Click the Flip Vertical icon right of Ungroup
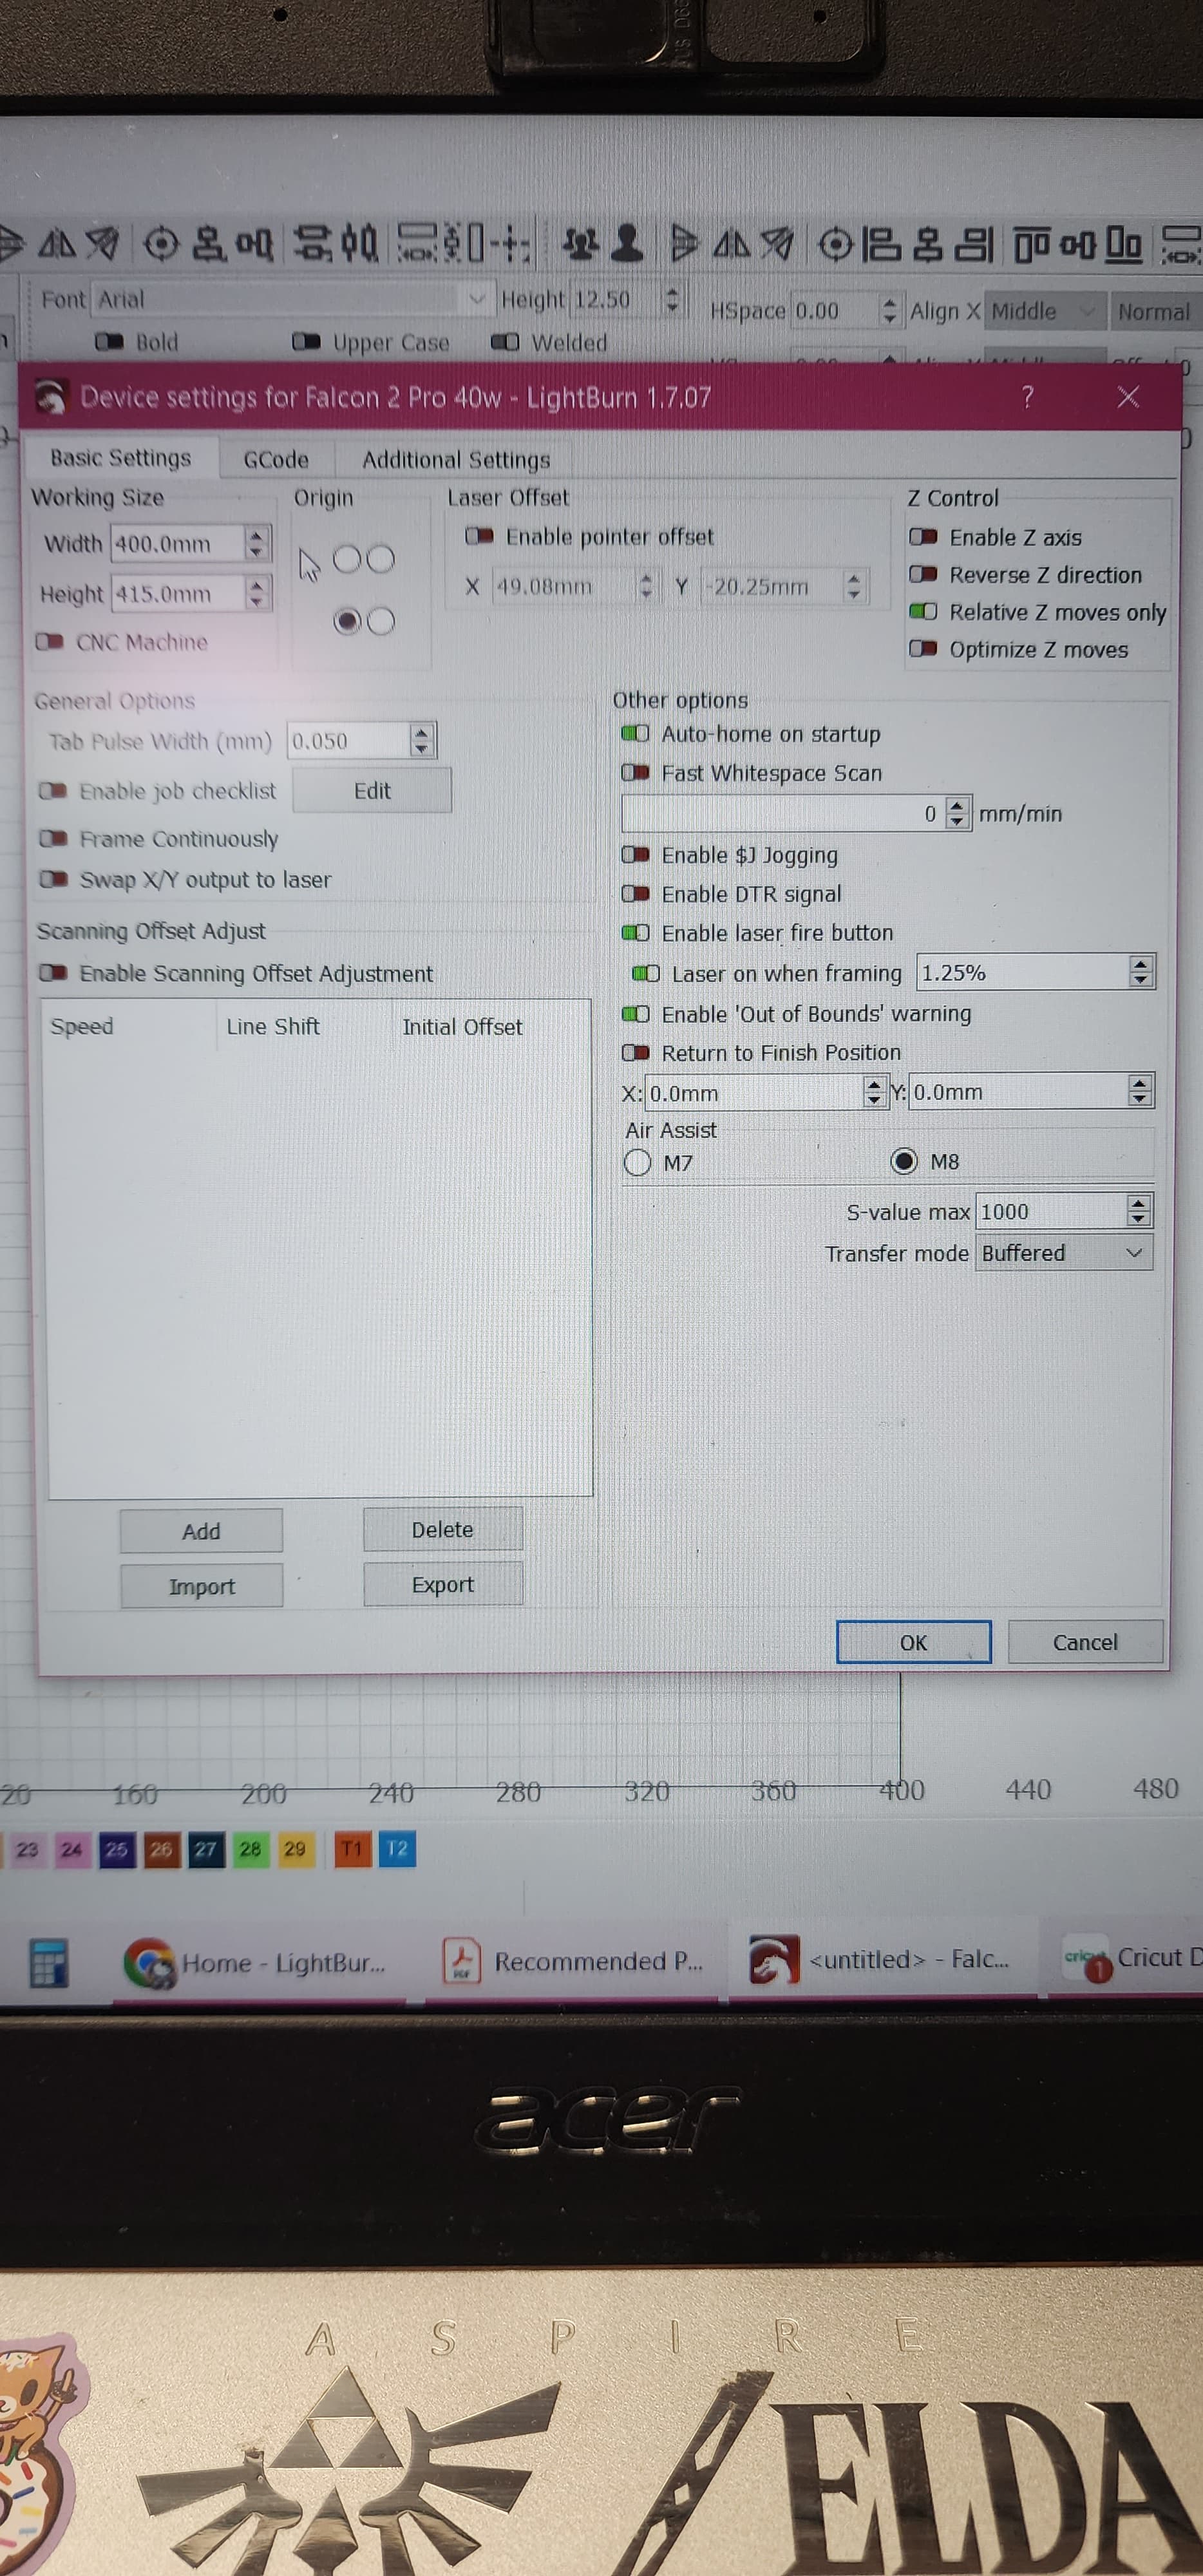1203x2576 pixels. point(684,243)
